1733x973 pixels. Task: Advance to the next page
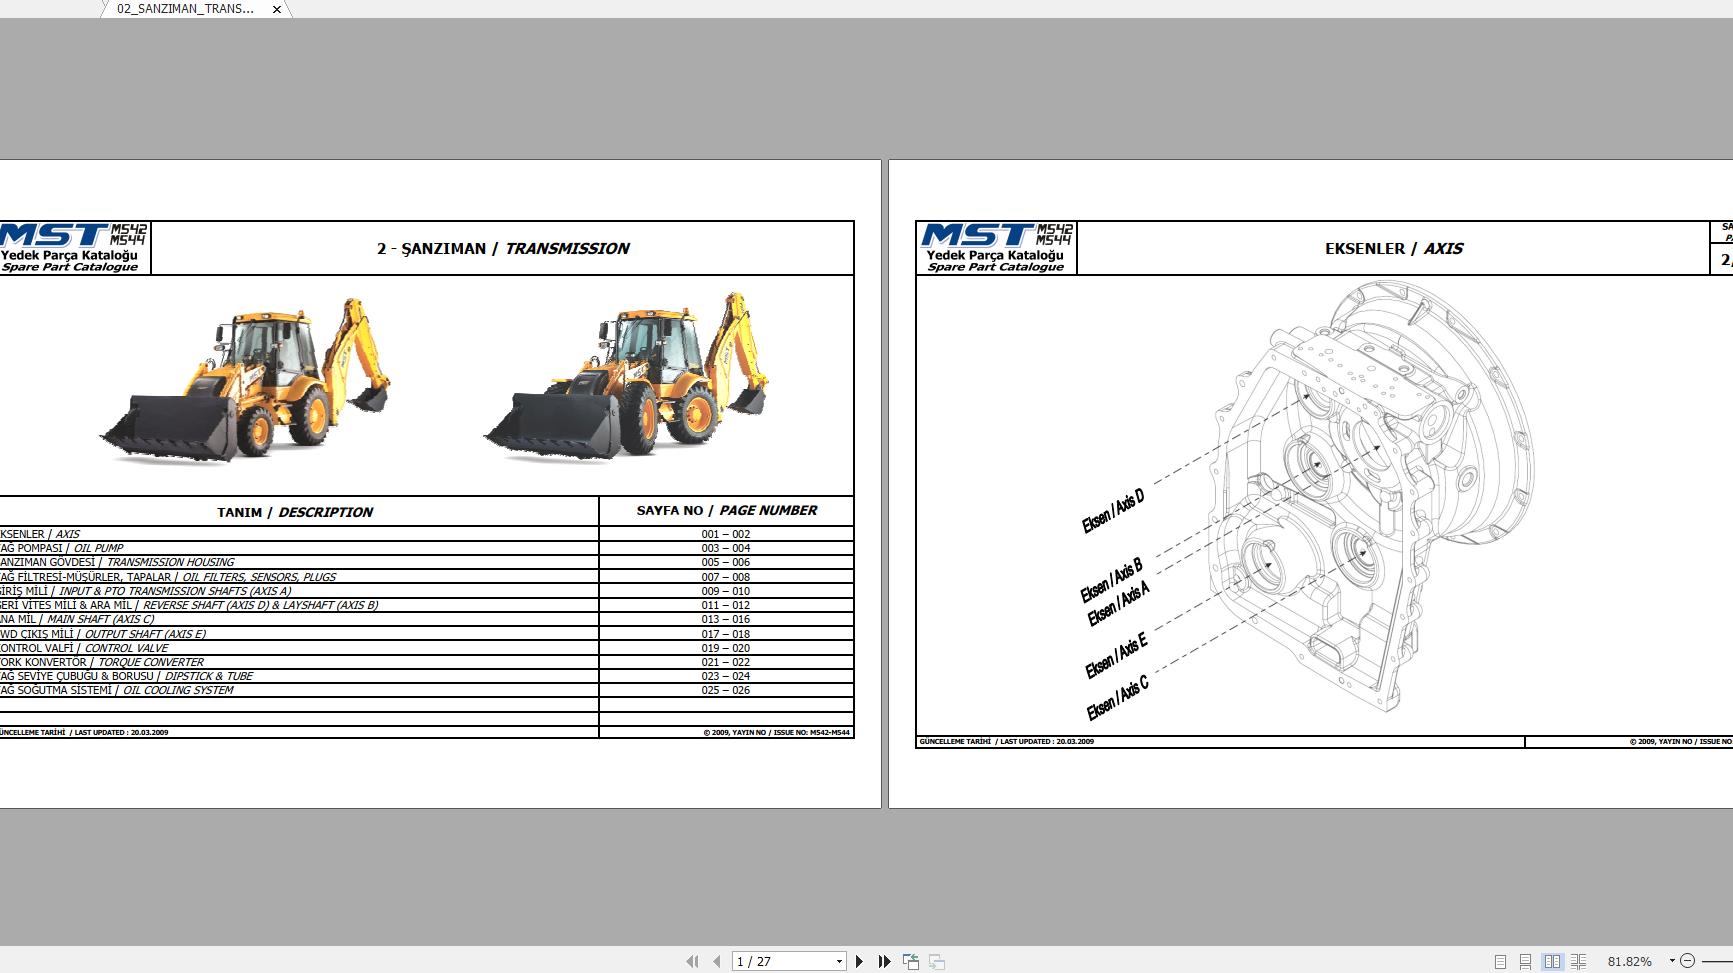(859, 961)
